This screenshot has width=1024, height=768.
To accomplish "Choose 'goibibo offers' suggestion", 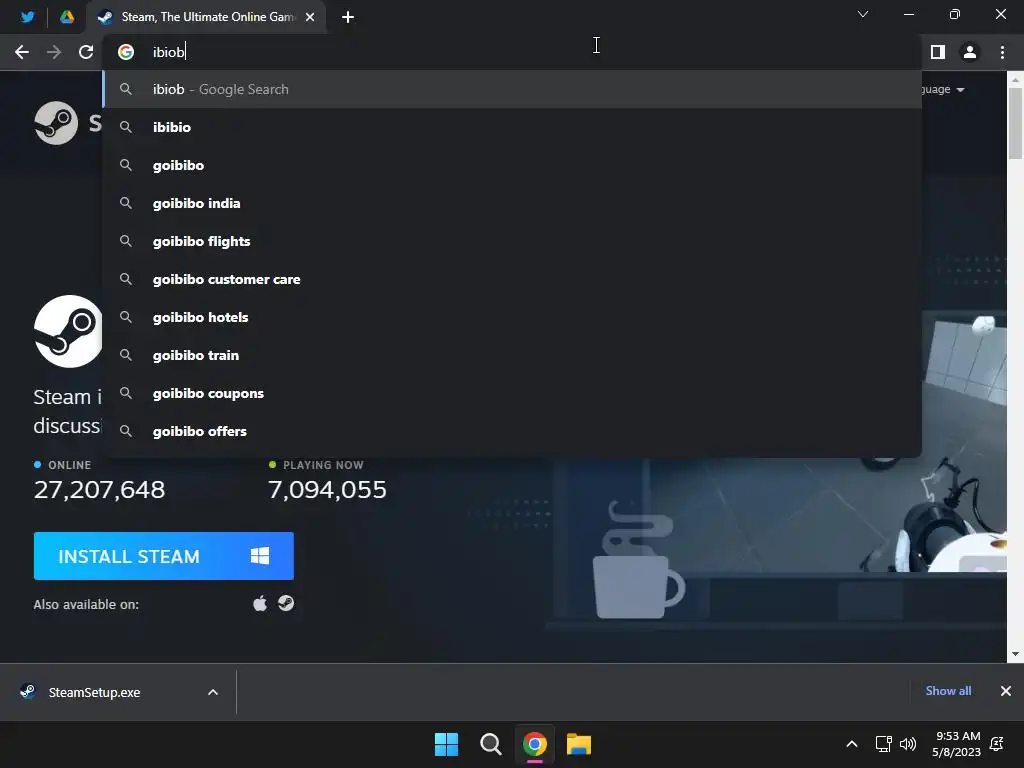I will tap(512, 431).
